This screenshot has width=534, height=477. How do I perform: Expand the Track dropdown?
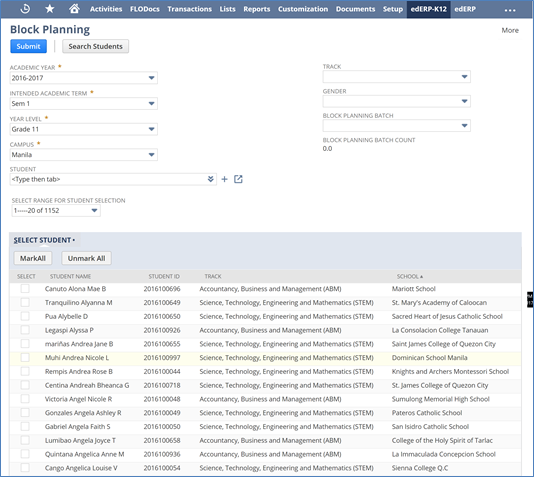[396, 77]
